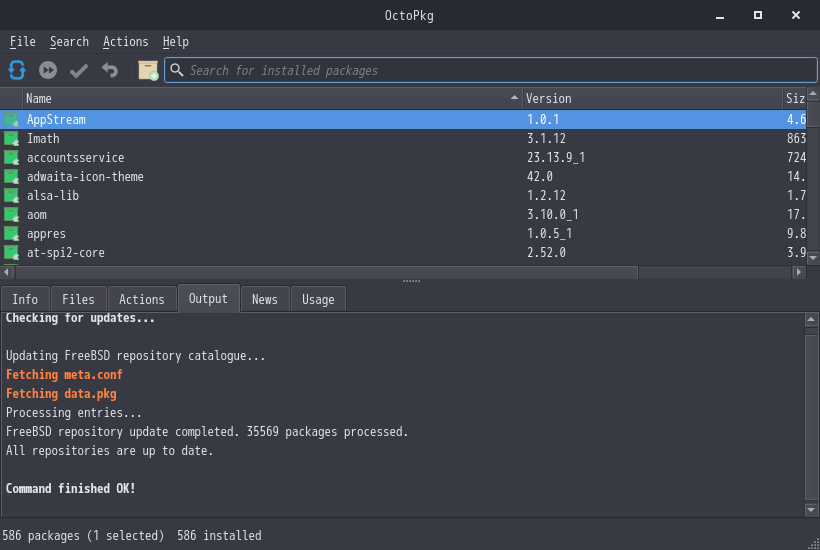Click the output pane scroll down arrow

[812, 509]
